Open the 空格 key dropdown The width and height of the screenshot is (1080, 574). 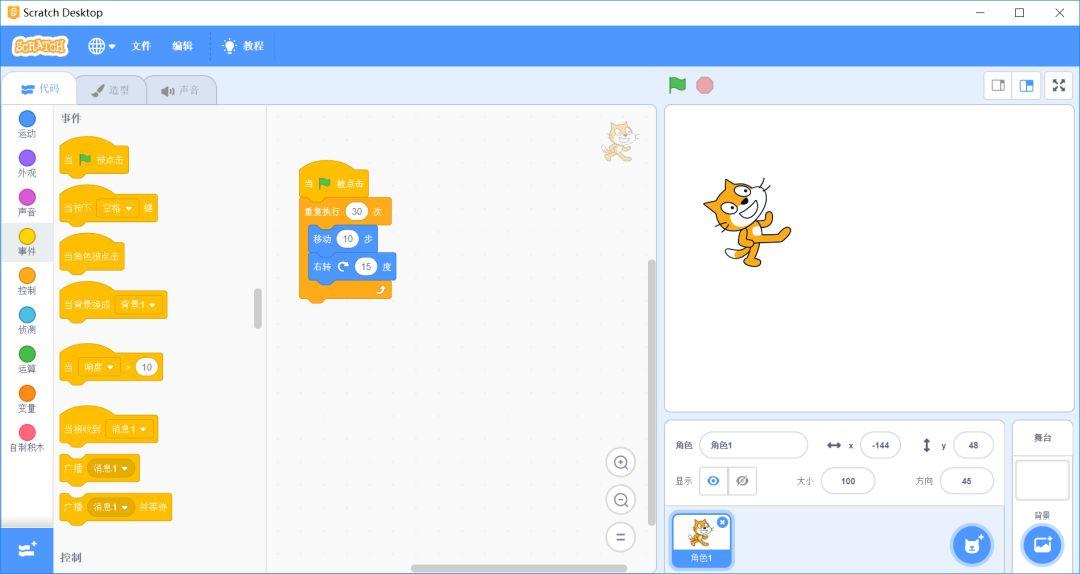tap(118, 207)
